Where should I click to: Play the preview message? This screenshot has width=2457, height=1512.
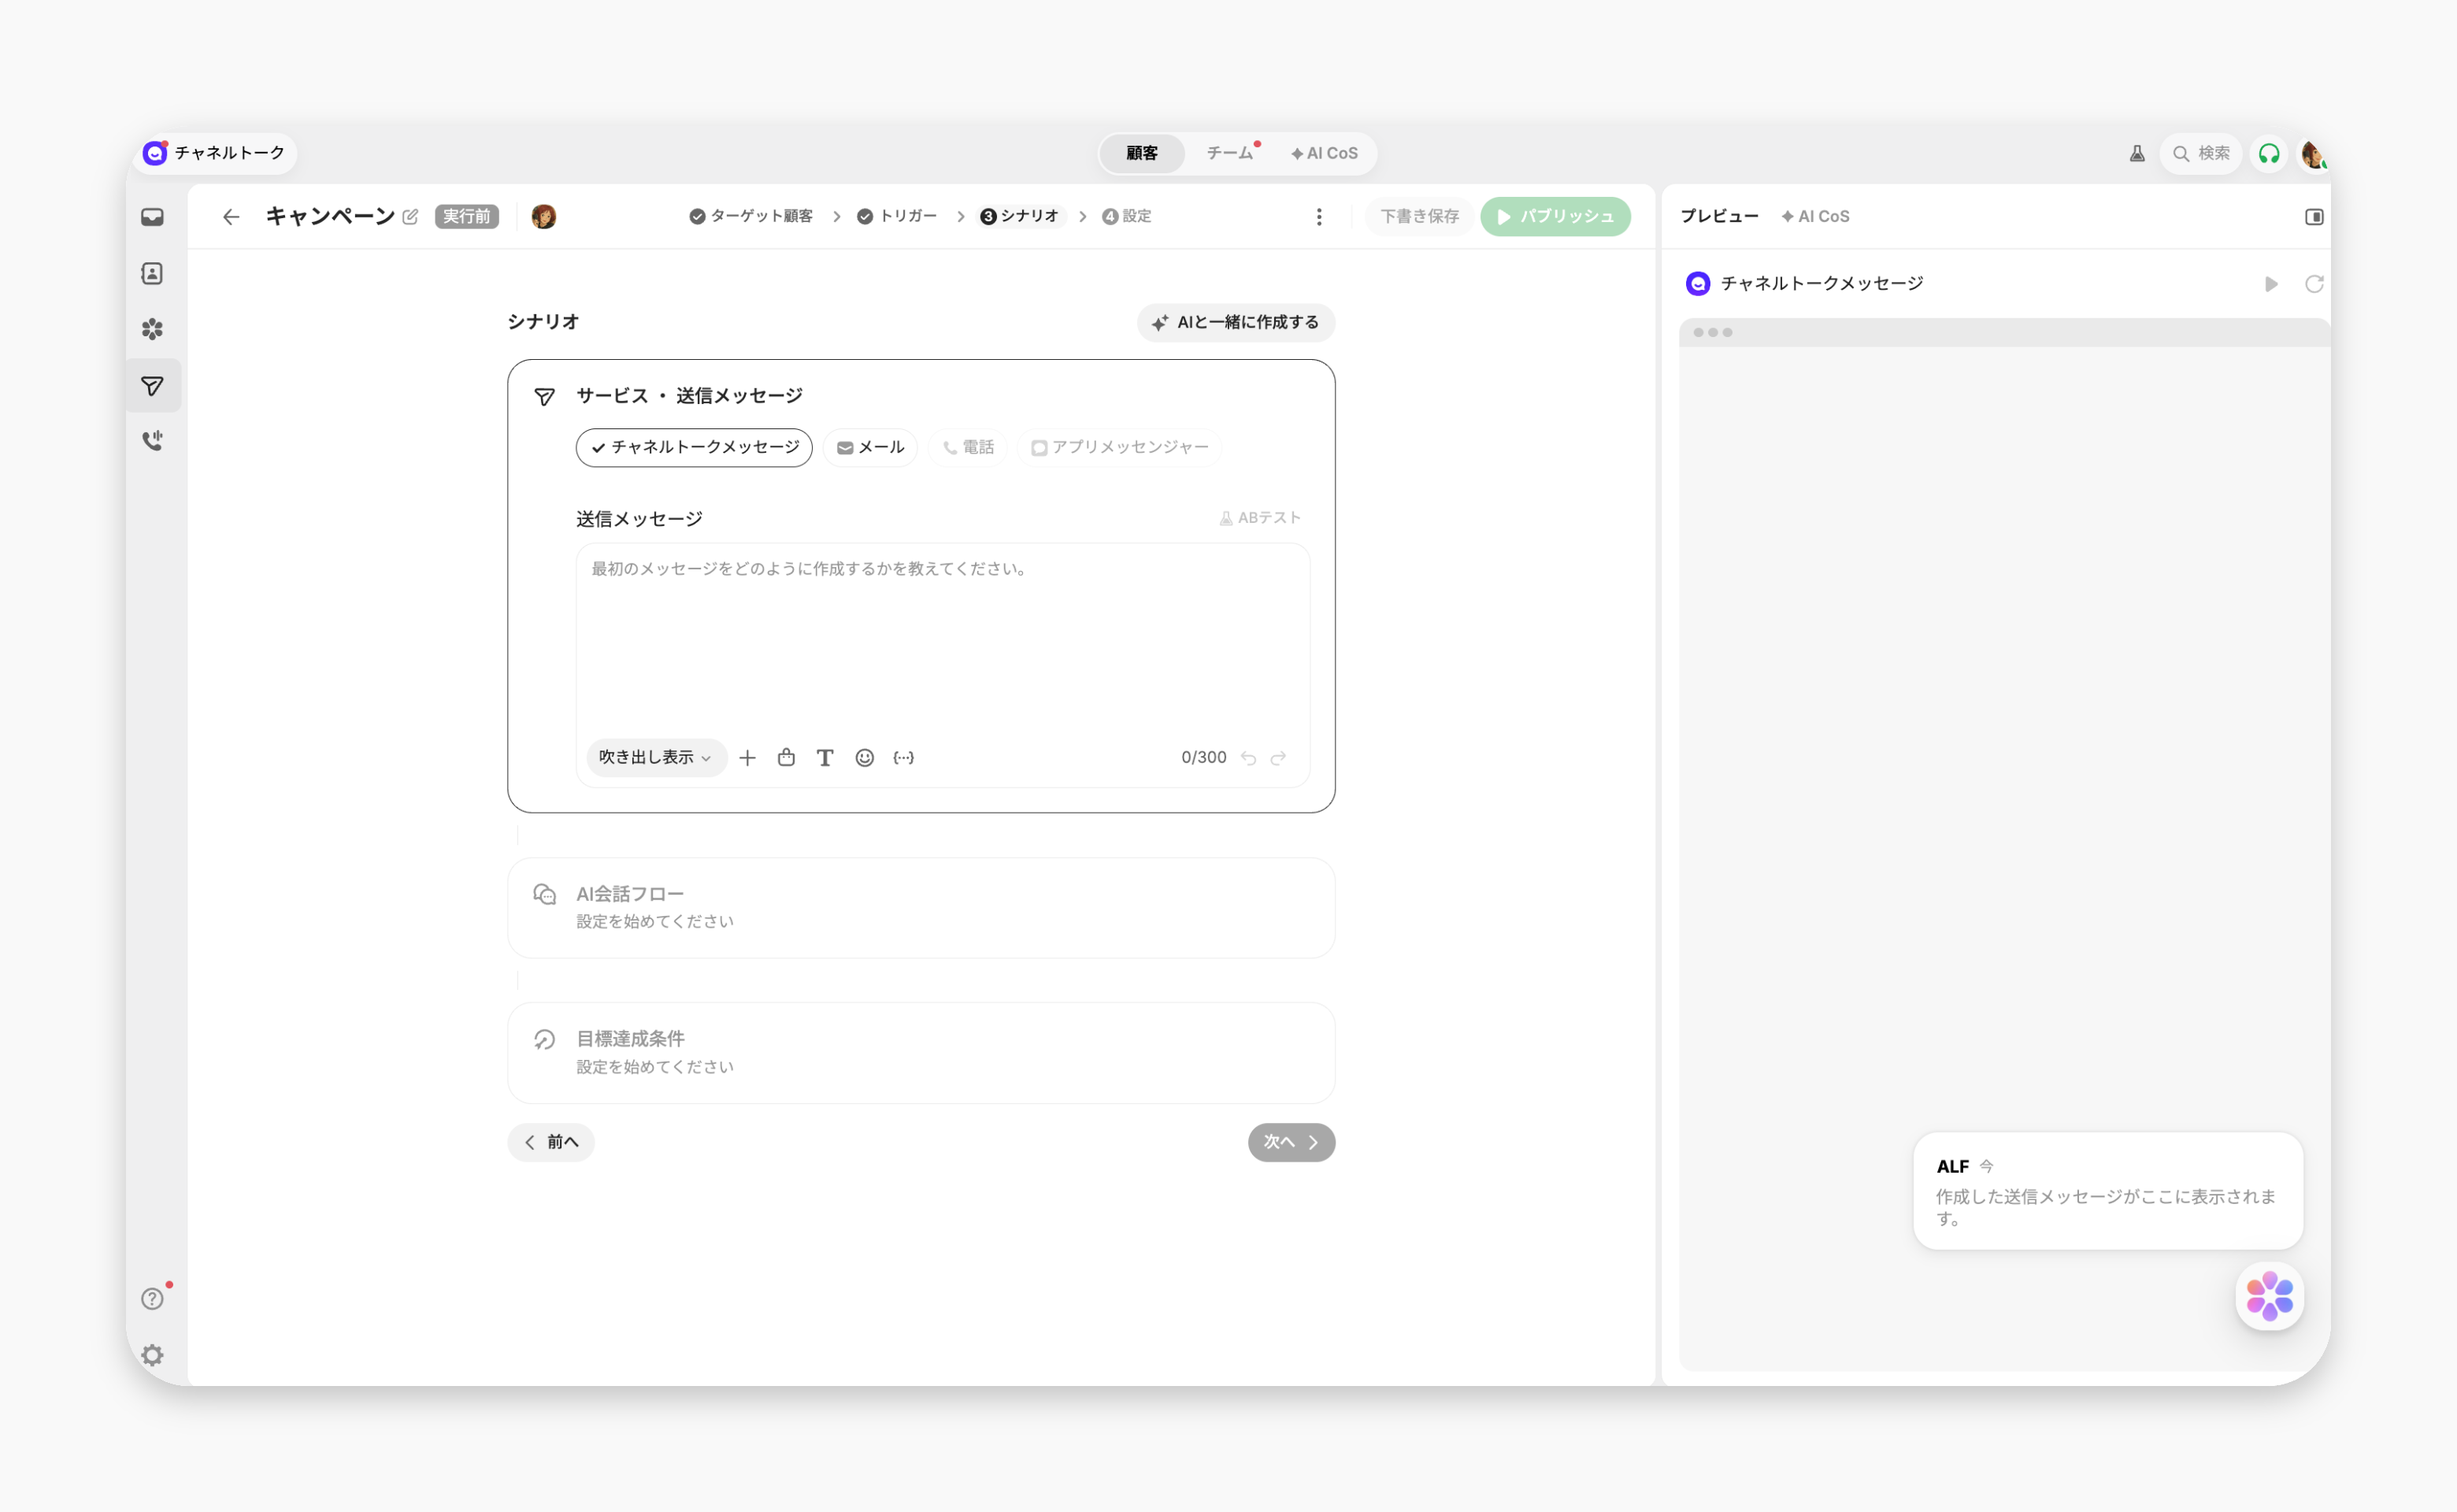pyautogui.click(x=2271, y=284)
